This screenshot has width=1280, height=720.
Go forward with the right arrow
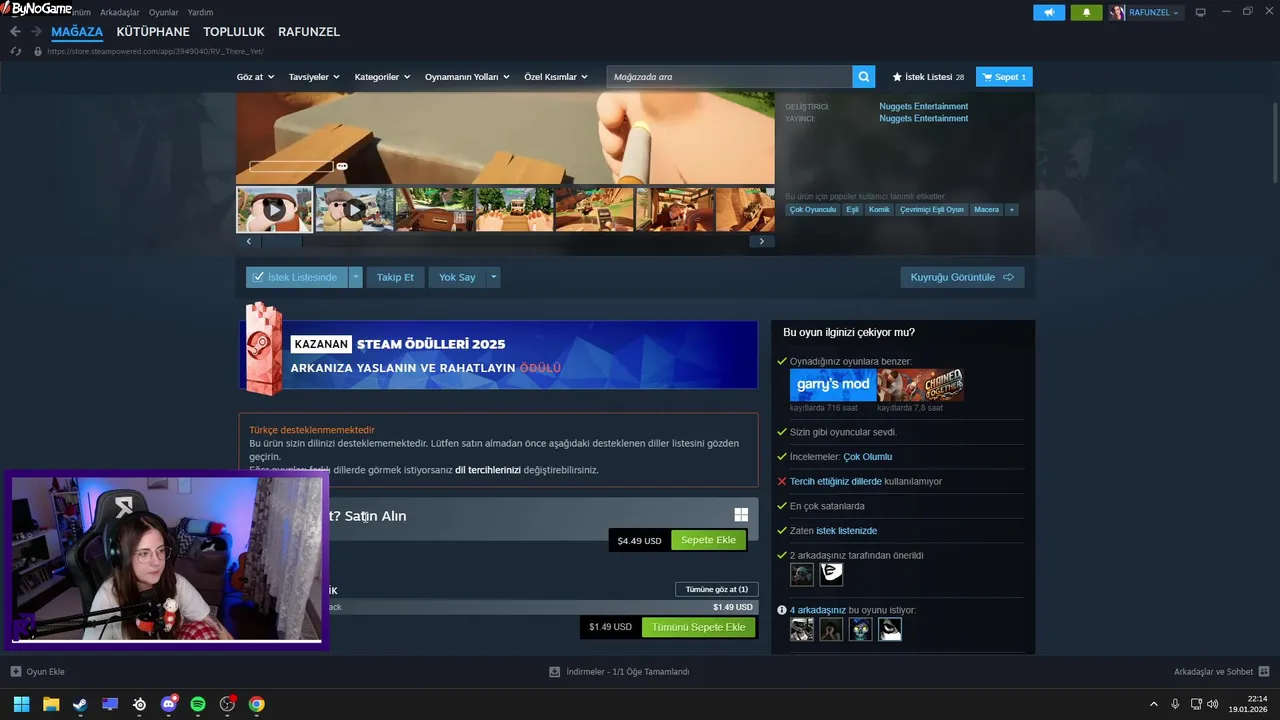pyautogui.click(x=36, y=32)
